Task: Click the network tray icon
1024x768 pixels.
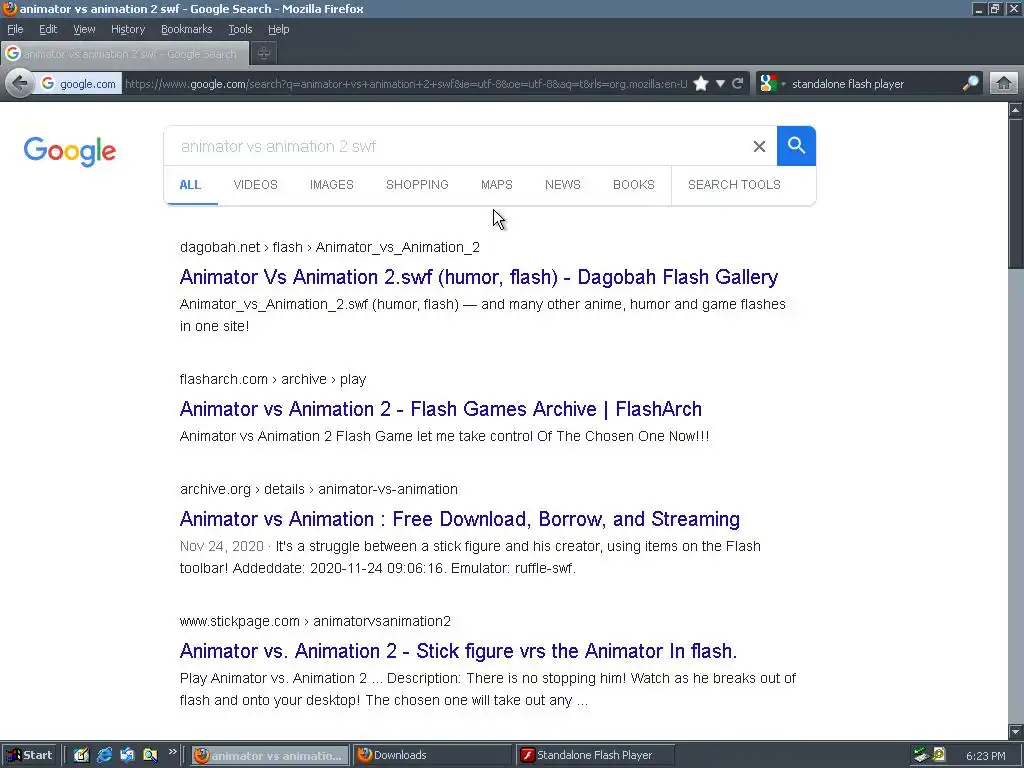Action: click(921, 756)
